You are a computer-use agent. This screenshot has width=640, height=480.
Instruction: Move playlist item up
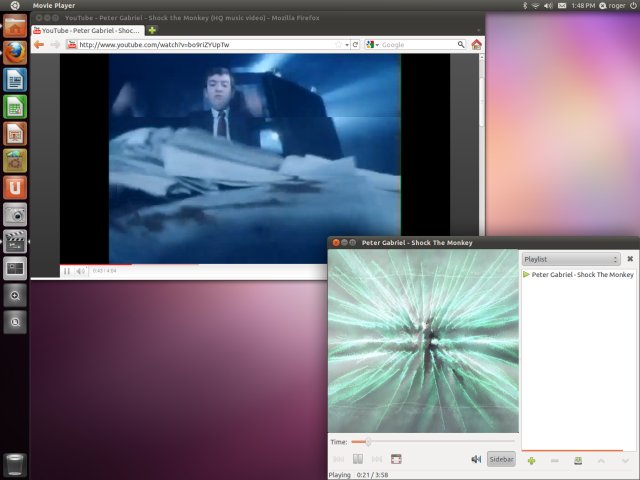[601, 461]
